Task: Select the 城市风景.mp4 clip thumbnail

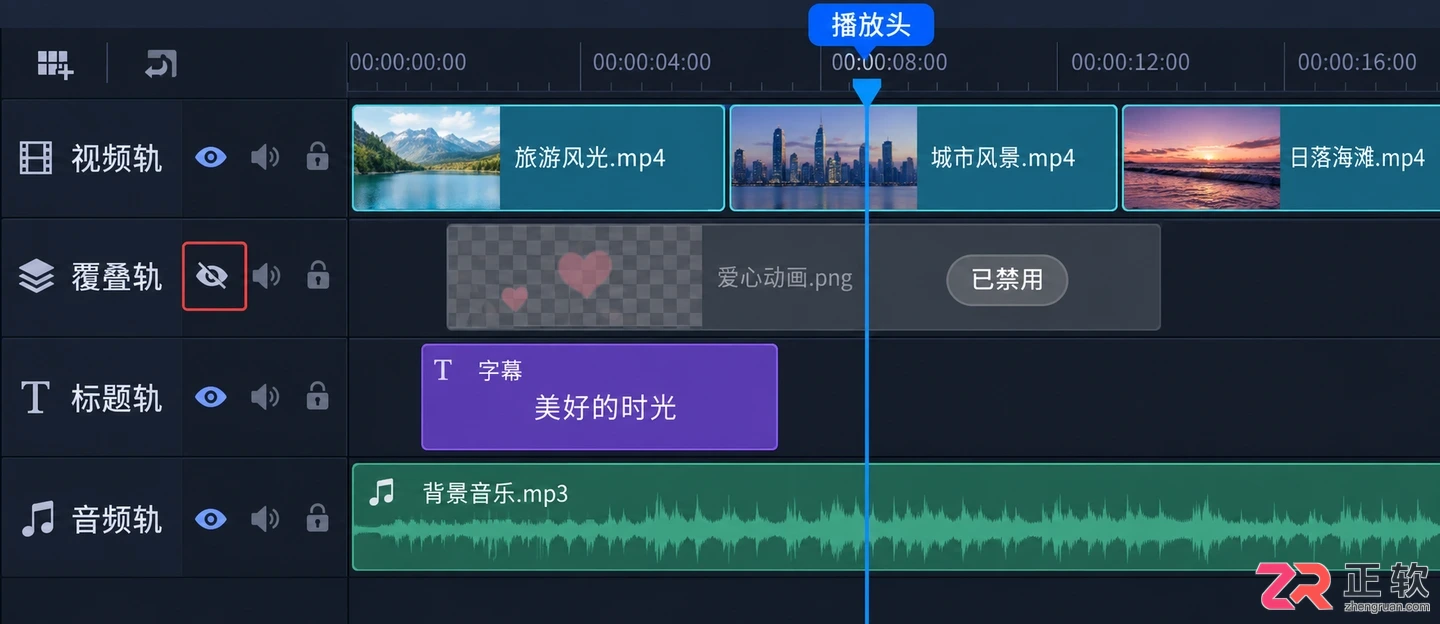Action: tap(824, 158)
